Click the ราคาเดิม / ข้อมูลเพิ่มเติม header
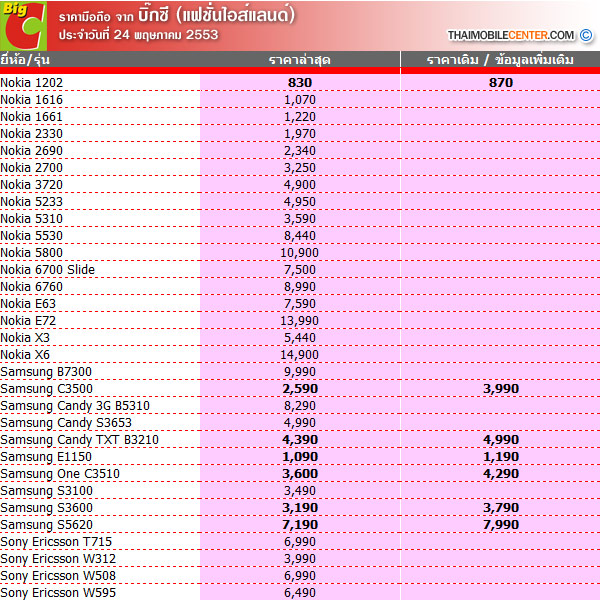The width and height of the screenshot is (600, 600). (500, 60)
